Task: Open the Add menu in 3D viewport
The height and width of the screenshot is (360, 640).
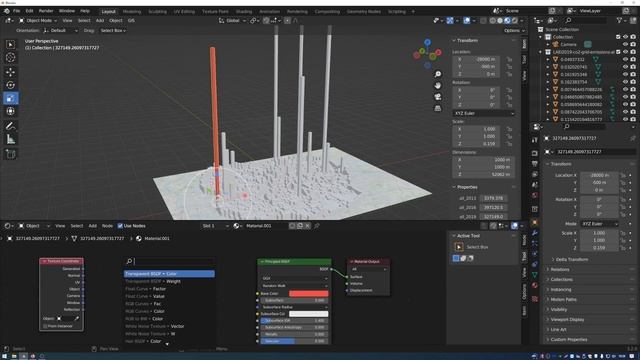Action: (100, 20)
